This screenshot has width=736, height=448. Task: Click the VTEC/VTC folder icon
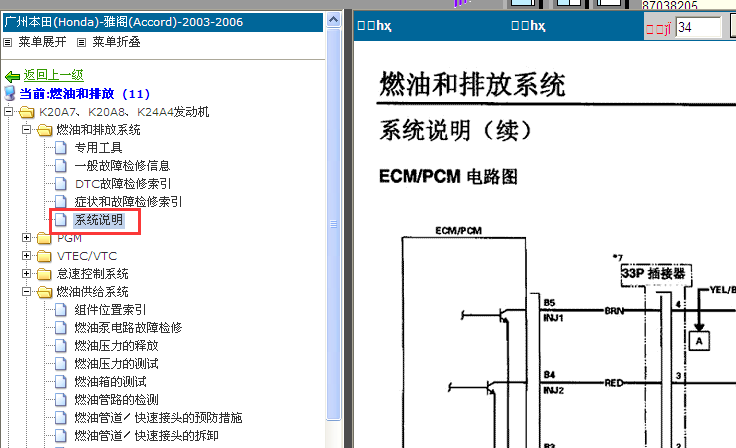(44, 256)
